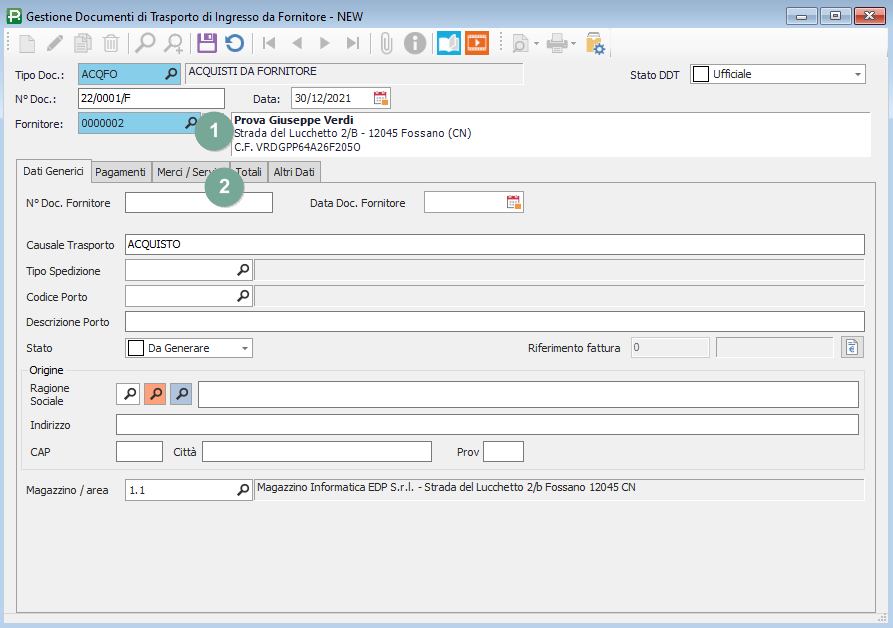
Task: Click the Save floppy disk icon
Action: point(207,43)
